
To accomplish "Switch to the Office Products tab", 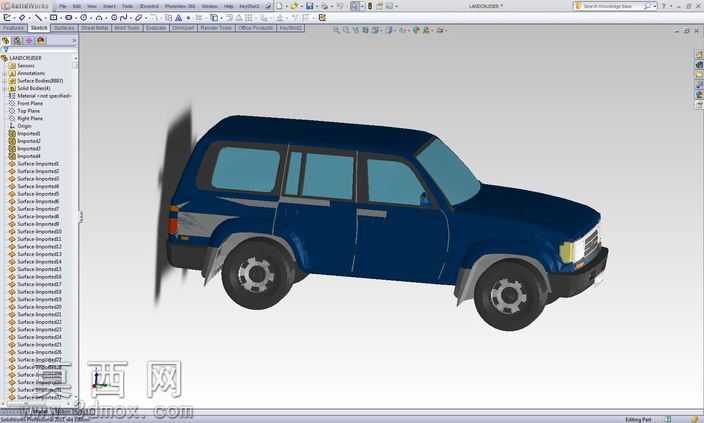I will (x=255, y=28).
